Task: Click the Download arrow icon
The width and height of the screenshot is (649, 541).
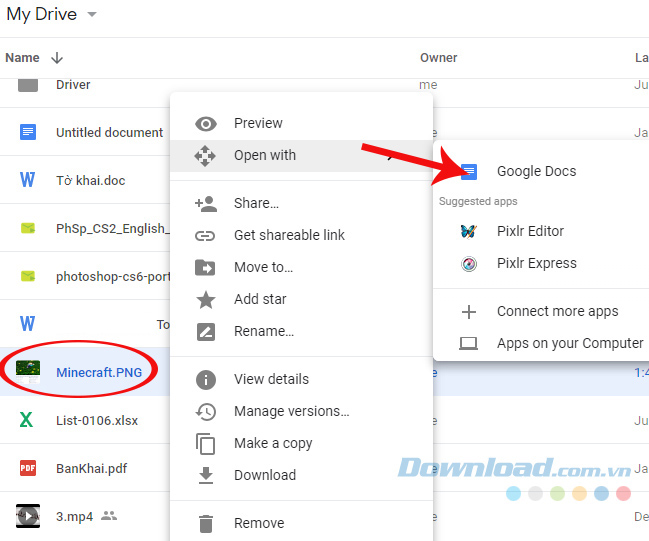Action: tap(206, 475)
